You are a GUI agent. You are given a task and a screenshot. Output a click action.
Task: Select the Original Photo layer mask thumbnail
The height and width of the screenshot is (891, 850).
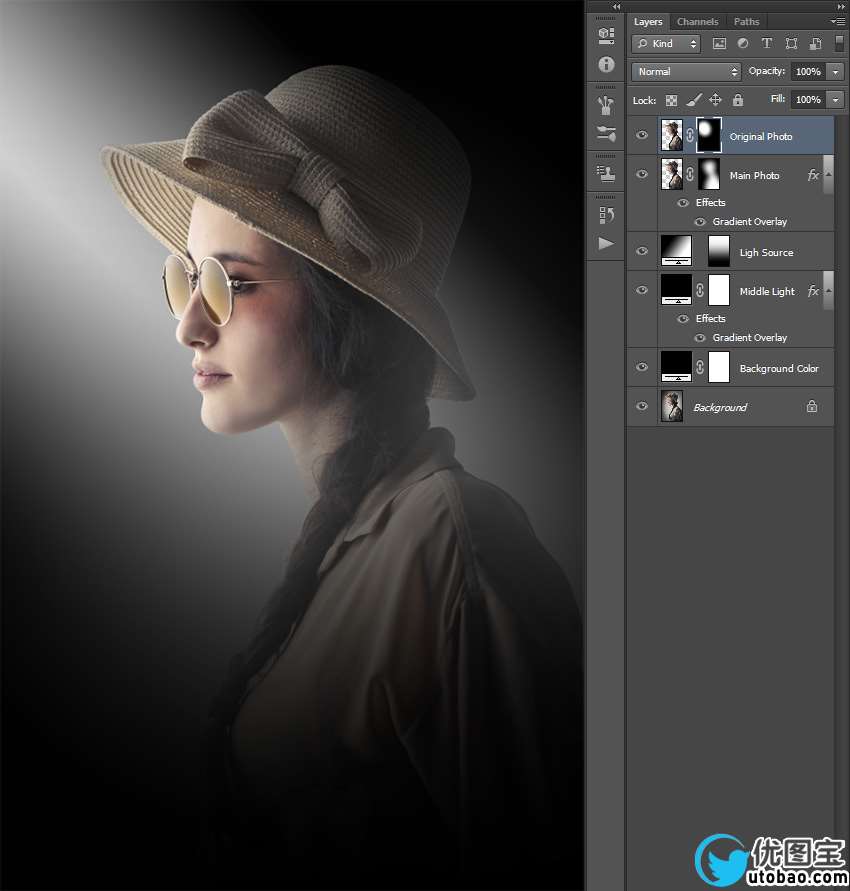click(709, 135)
